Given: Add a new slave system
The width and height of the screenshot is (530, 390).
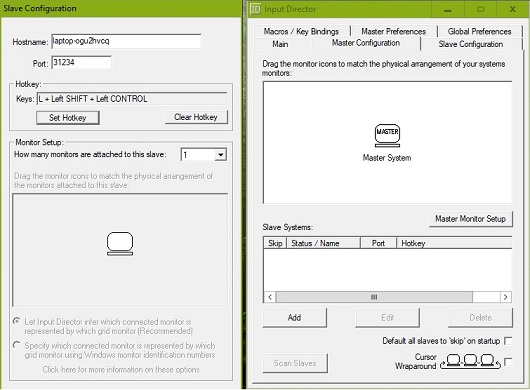Looking at the screenshot, I should coord(294,317).
